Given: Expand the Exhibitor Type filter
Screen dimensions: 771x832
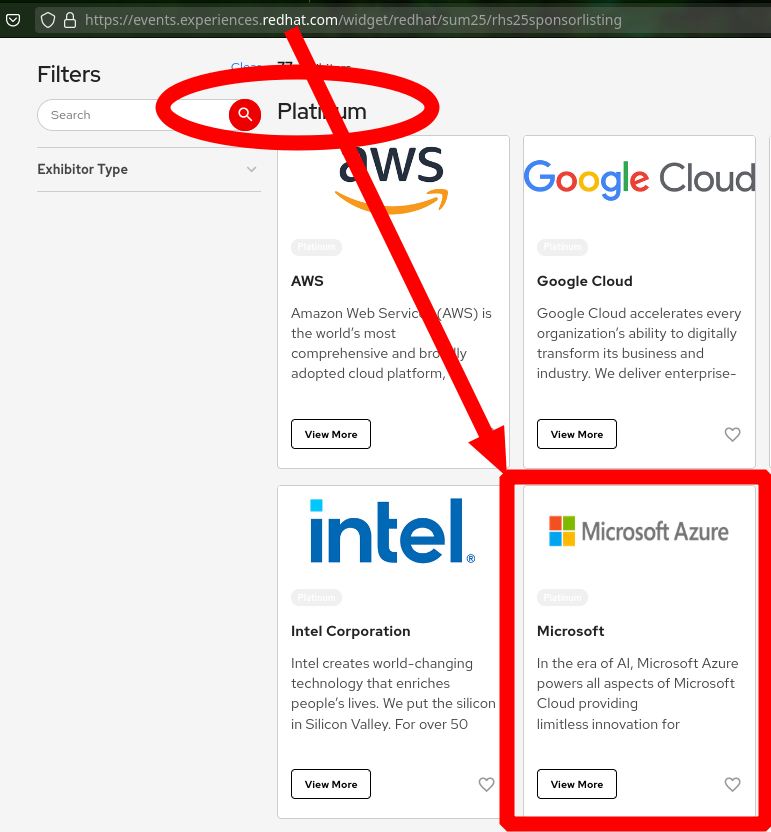Looking at the screenshot, I should click(x=149, y=169).
